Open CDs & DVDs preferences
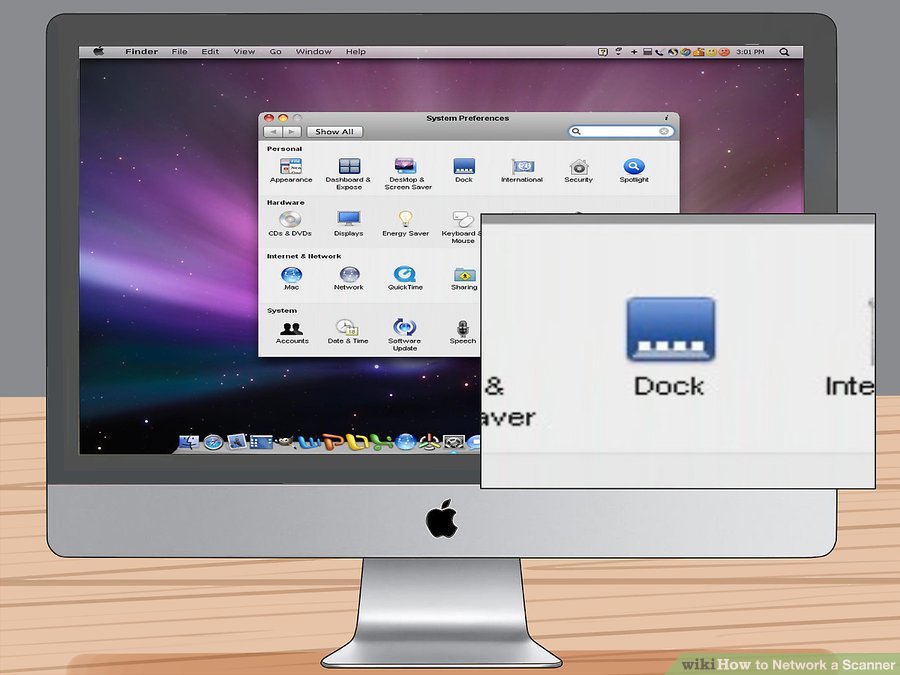 coord(290,224)
